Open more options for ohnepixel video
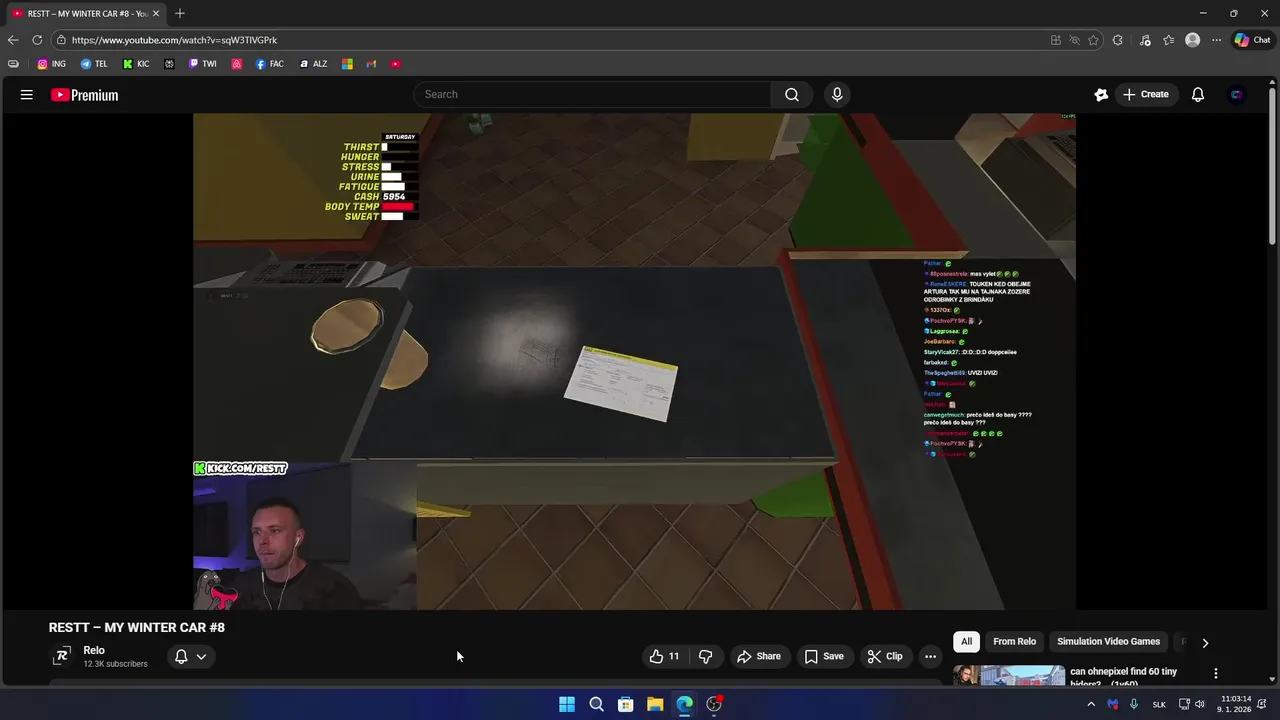This screenshot has height=720, width=1280. tap(1216, 674)
